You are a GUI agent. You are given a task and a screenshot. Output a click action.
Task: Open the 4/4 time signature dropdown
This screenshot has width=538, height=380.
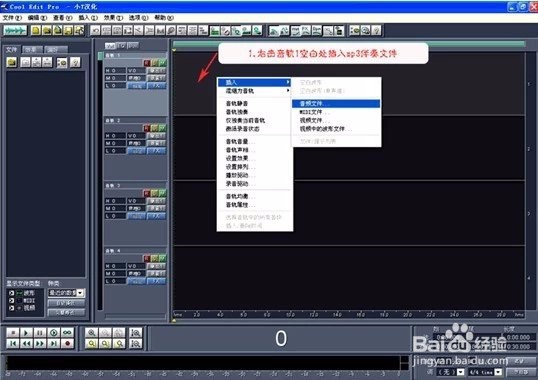[486, 372]
